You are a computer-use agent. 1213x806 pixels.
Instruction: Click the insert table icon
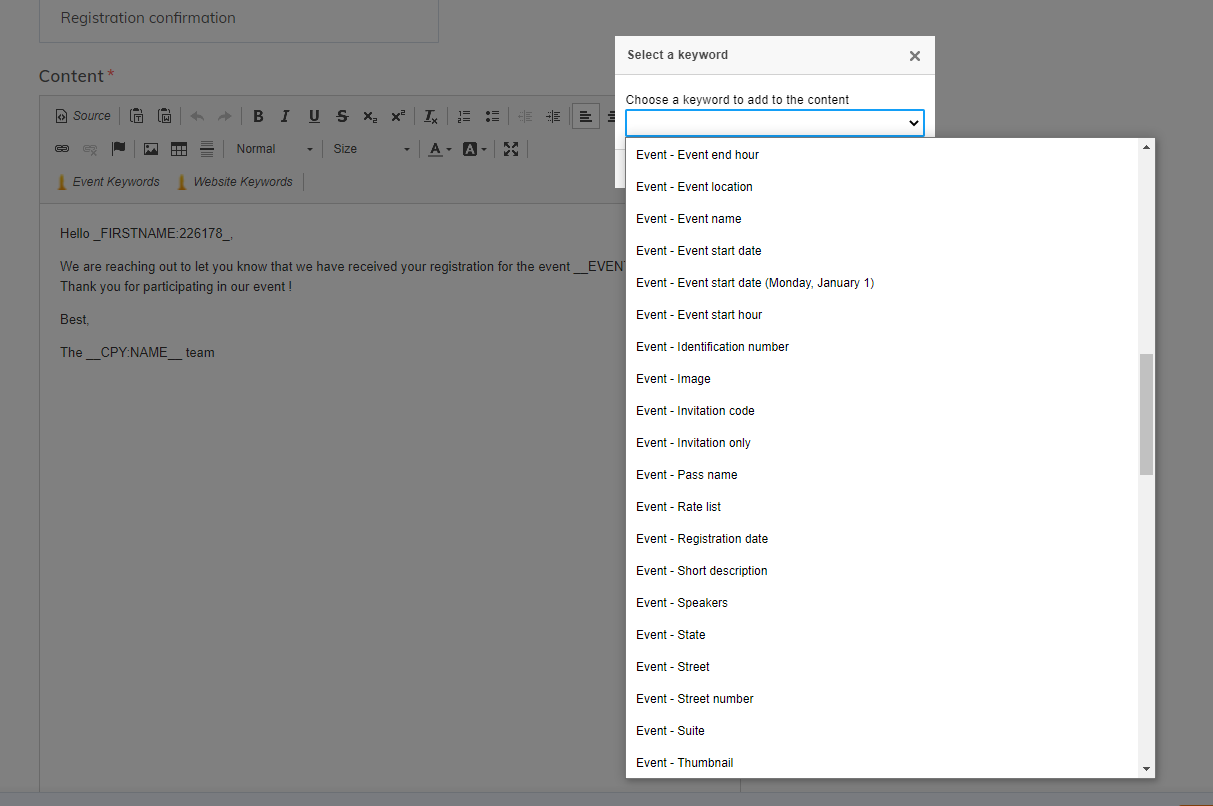coord(179,149)
